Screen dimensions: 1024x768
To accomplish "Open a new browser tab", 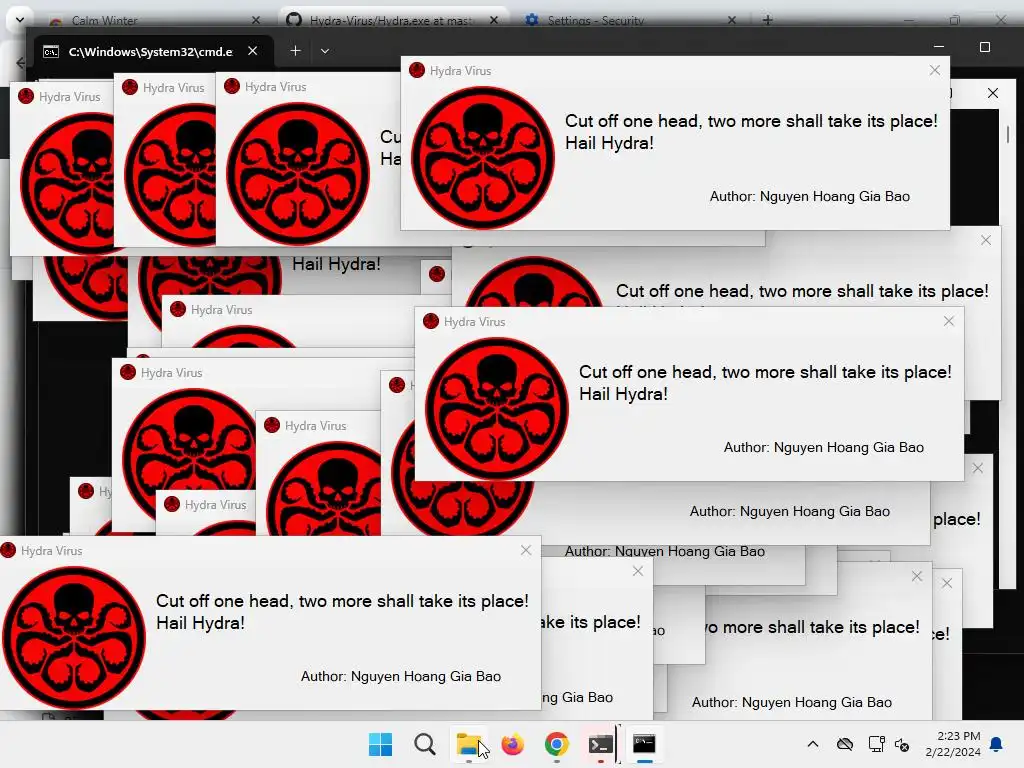I will click(x=767, y=20).
